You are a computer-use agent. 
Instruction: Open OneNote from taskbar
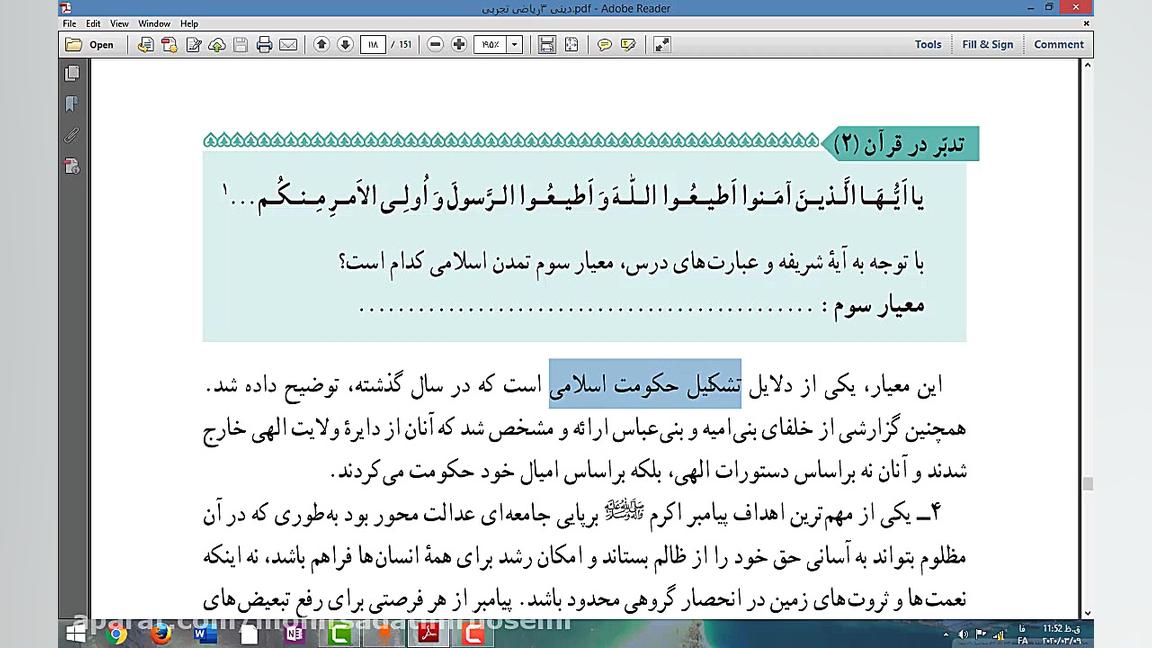click(294, 633)
